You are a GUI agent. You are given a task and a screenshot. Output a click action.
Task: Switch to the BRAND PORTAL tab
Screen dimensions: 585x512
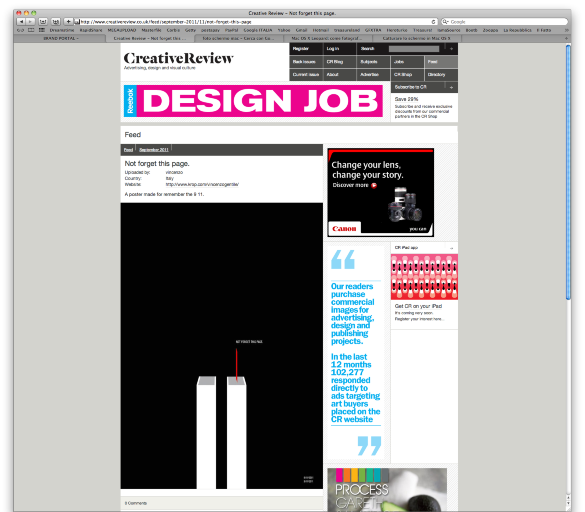pyautogui.click(x=61, y=38)
